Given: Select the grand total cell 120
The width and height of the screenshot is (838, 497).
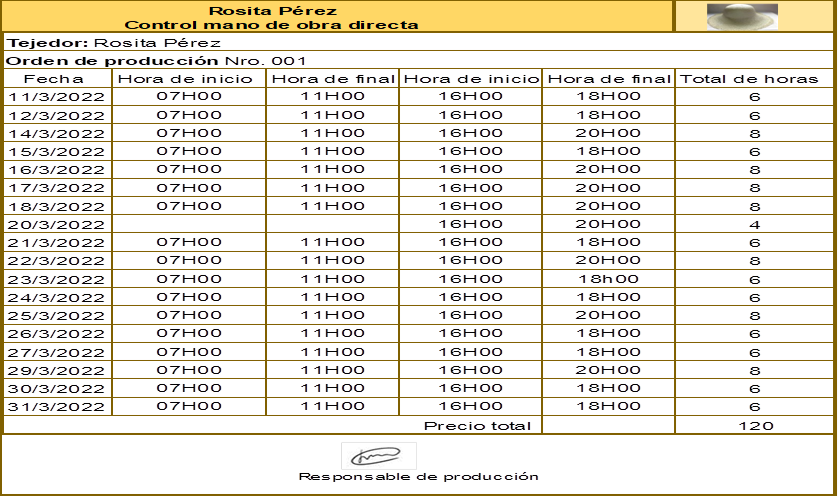Looking at the screenshot, I should pyautogui.click(x=755, y=425).
